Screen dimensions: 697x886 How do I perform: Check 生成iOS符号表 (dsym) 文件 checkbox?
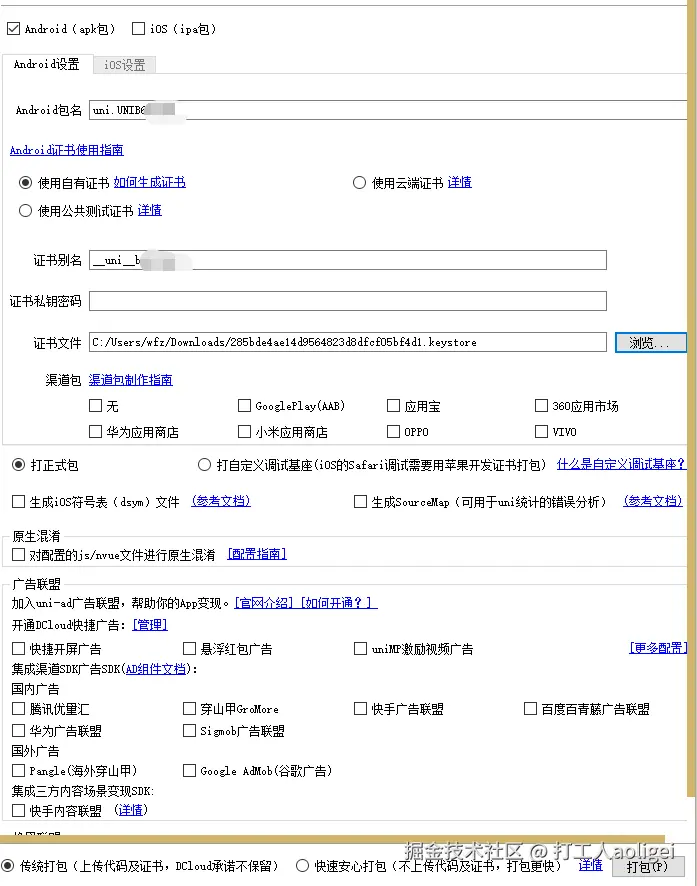(x=19, y=502)
